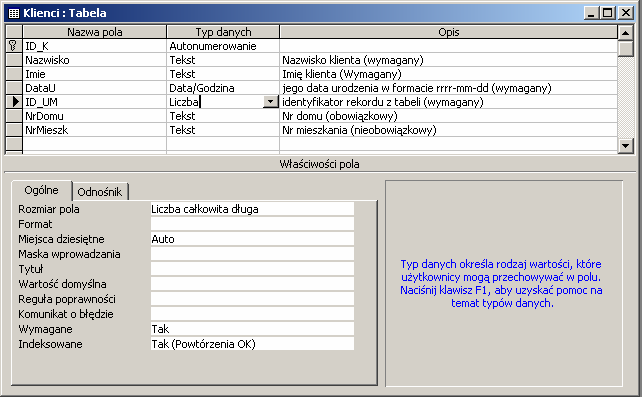Image resolution: width=642 pixels, height=397 pixels.
Task: Click the Opis column header
Action: click(448, 32)
